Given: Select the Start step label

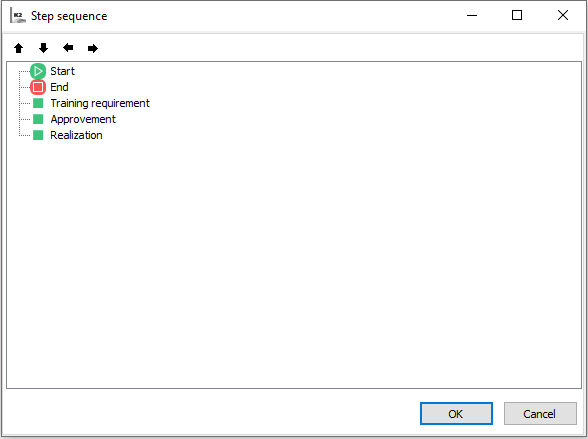Looking at the screenshot, I should (63, 71).
